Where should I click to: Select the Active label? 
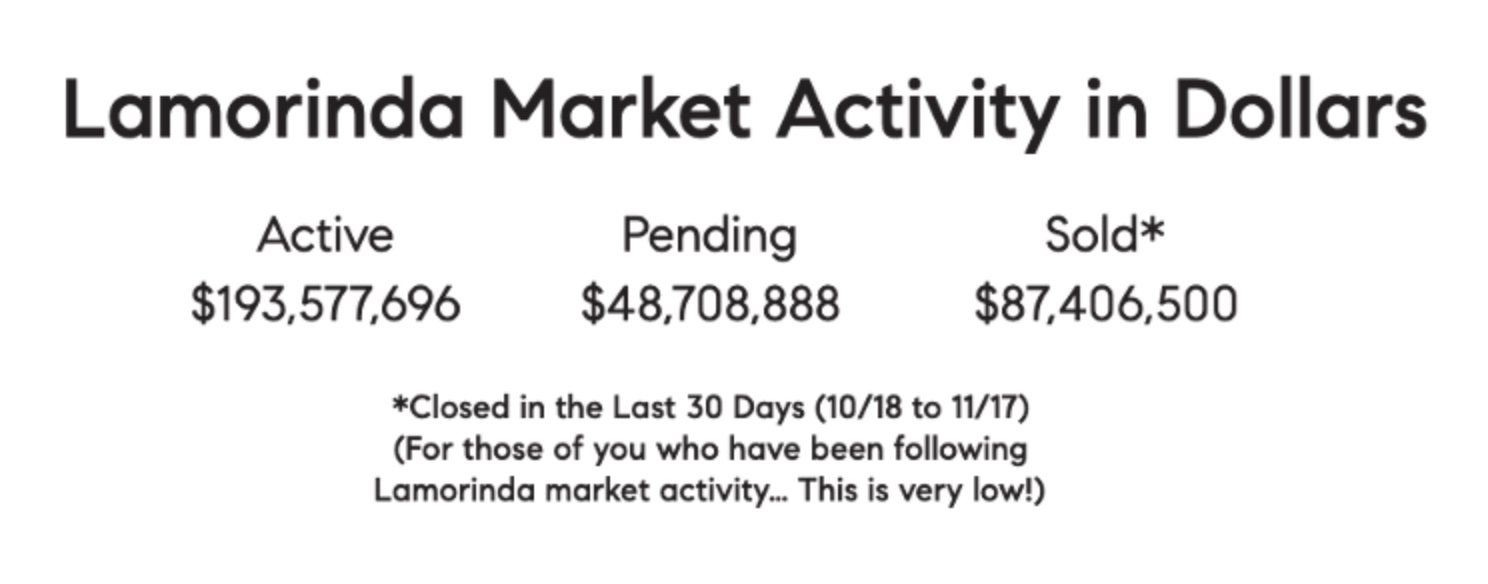pyautogui.click(x=325, y=236)
